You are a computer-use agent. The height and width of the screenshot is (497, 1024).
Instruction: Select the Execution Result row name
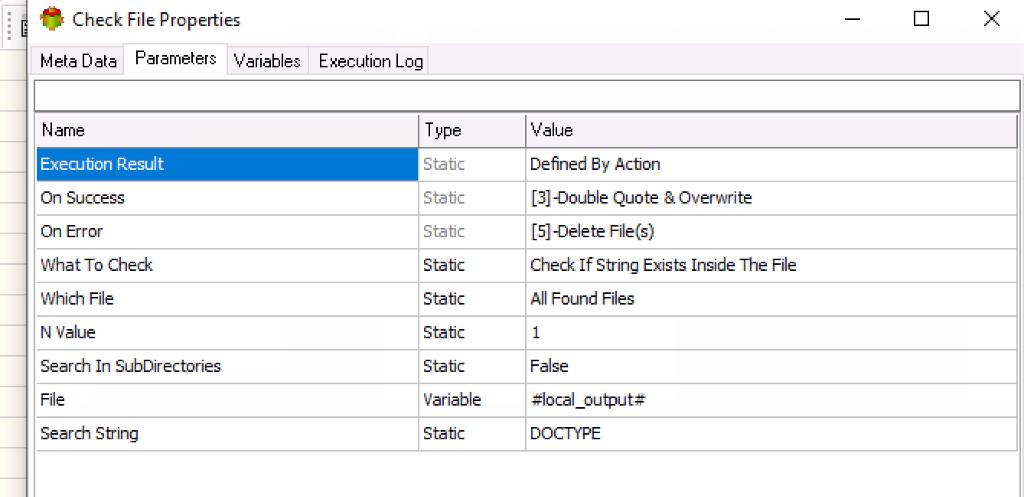pyautogui.click(x=227, y=164)
